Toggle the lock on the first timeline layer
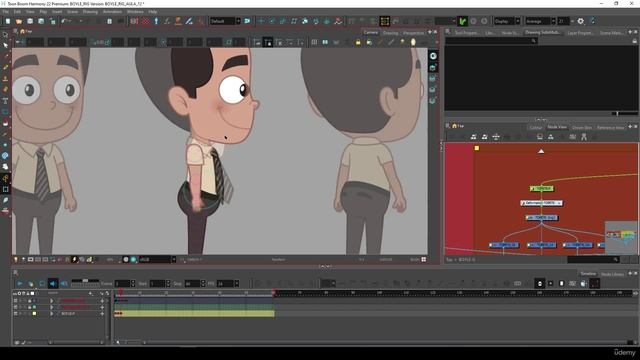 29,301
